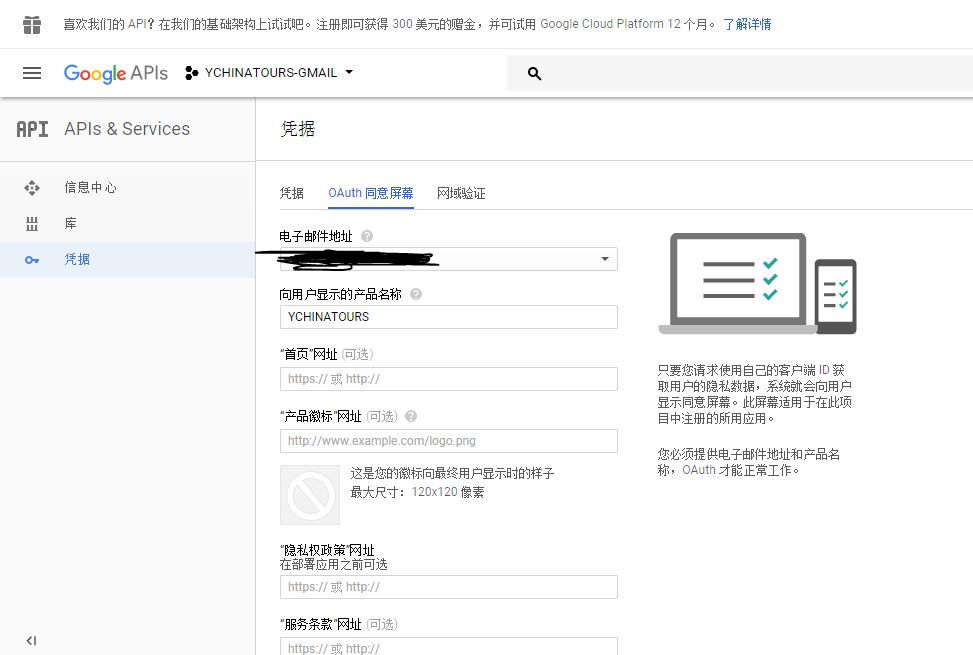Viewport: 973px width, 655px height.
Task: Select 凭据 in the sidebar
Action: (x=127, y=260)
